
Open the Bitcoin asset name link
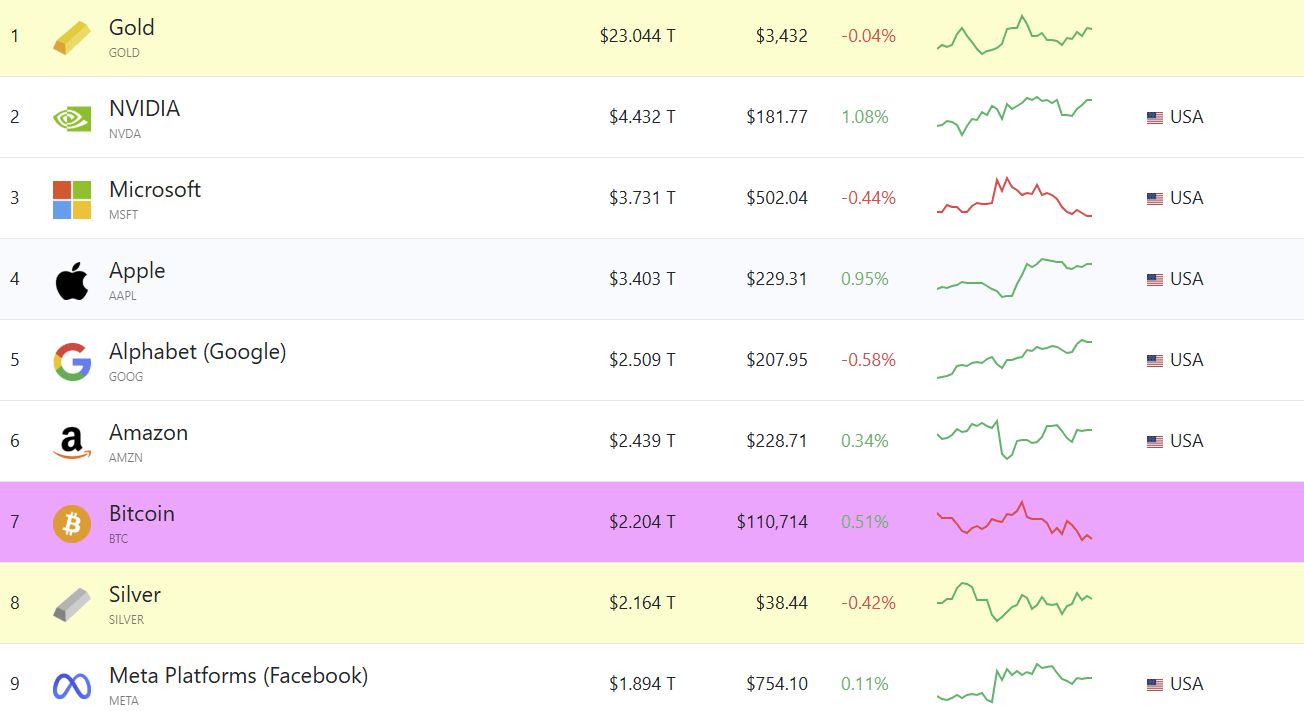(141, 514)
